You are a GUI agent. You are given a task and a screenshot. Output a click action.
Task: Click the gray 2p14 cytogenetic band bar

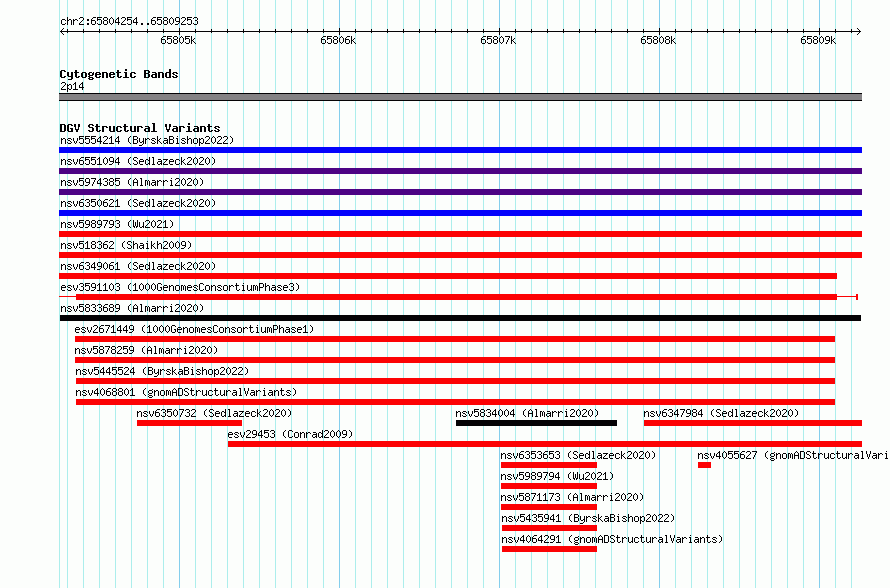point(460,97)
